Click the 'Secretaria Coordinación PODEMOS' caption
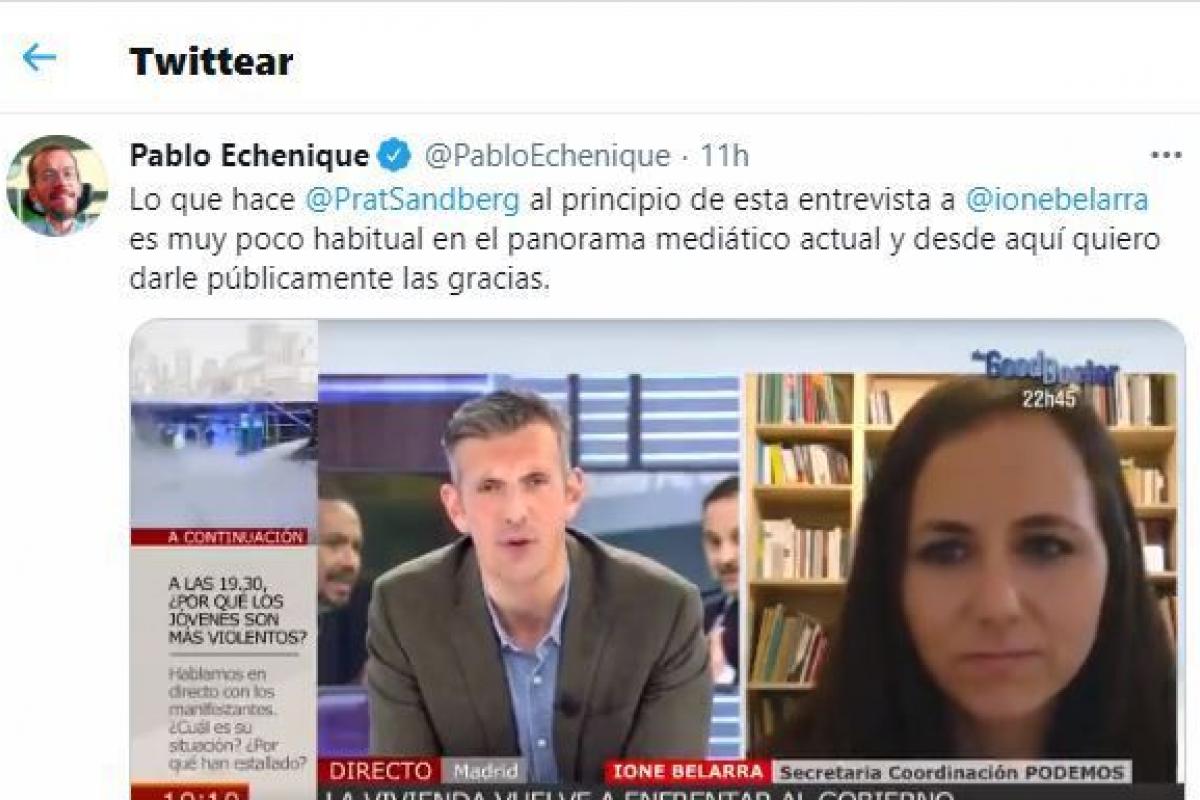This screenshot has height=800, width=1200. [x=952, y=772]
